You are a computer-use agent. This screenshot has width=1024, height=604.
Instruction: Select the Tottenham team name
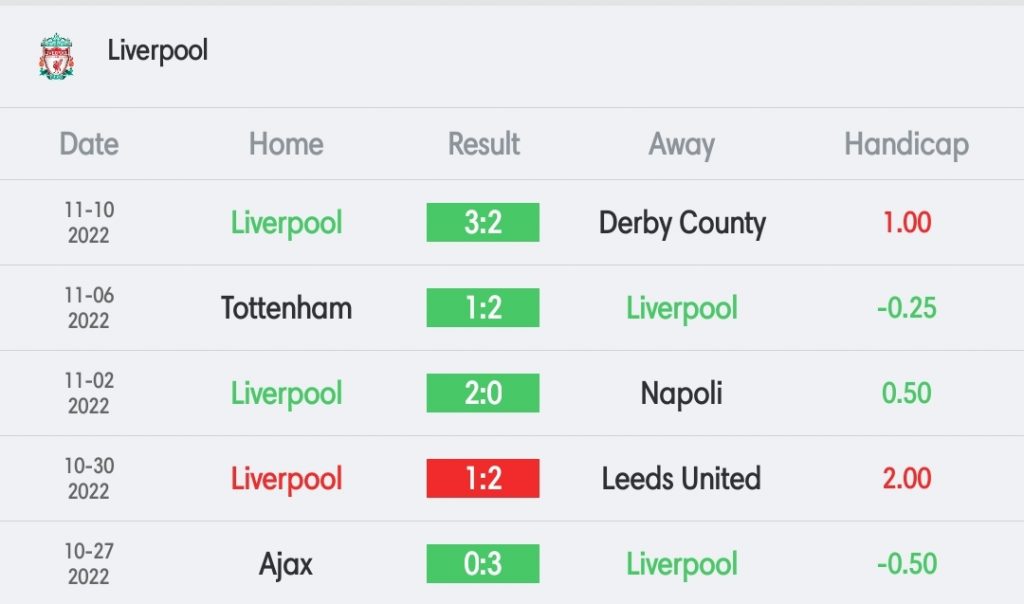tap(286, 308)
